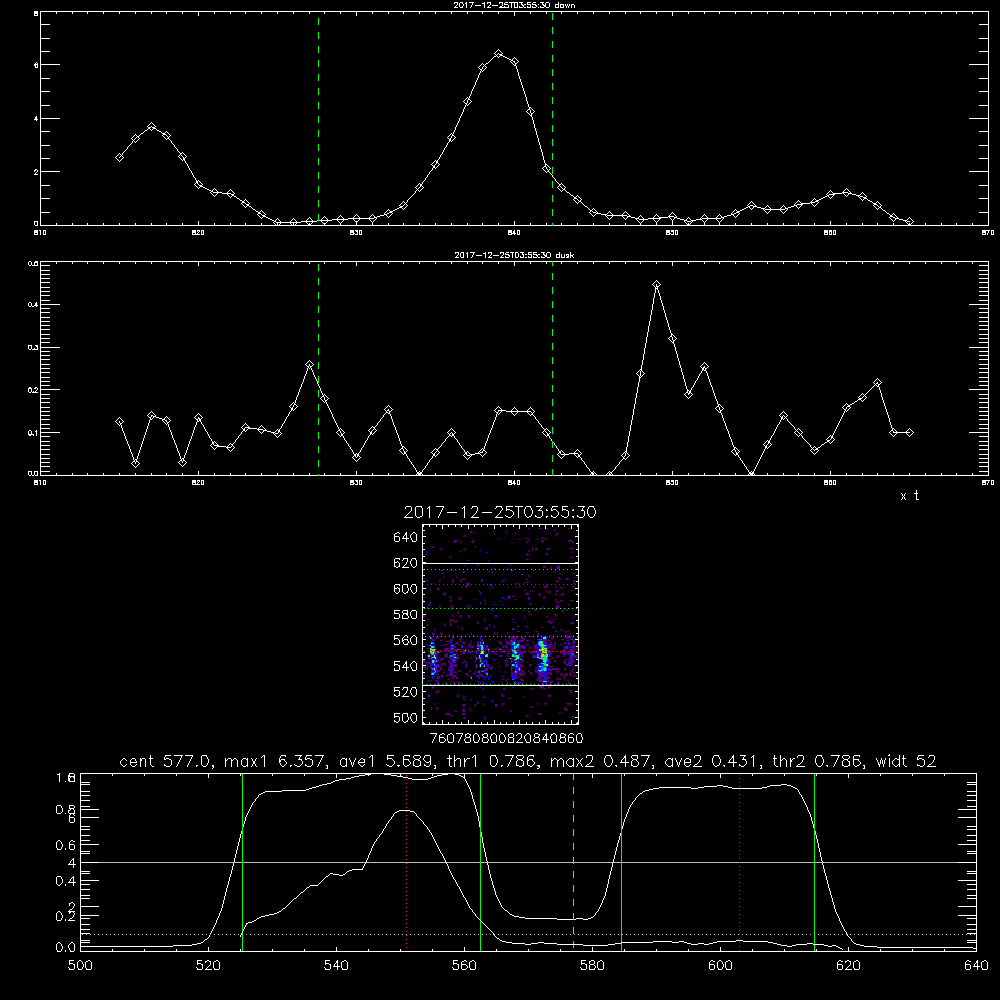The width and height of the screenshot is (1000, 1000).
Task: Click the heatmap x-axis tick label string
Action: [506, 739]
